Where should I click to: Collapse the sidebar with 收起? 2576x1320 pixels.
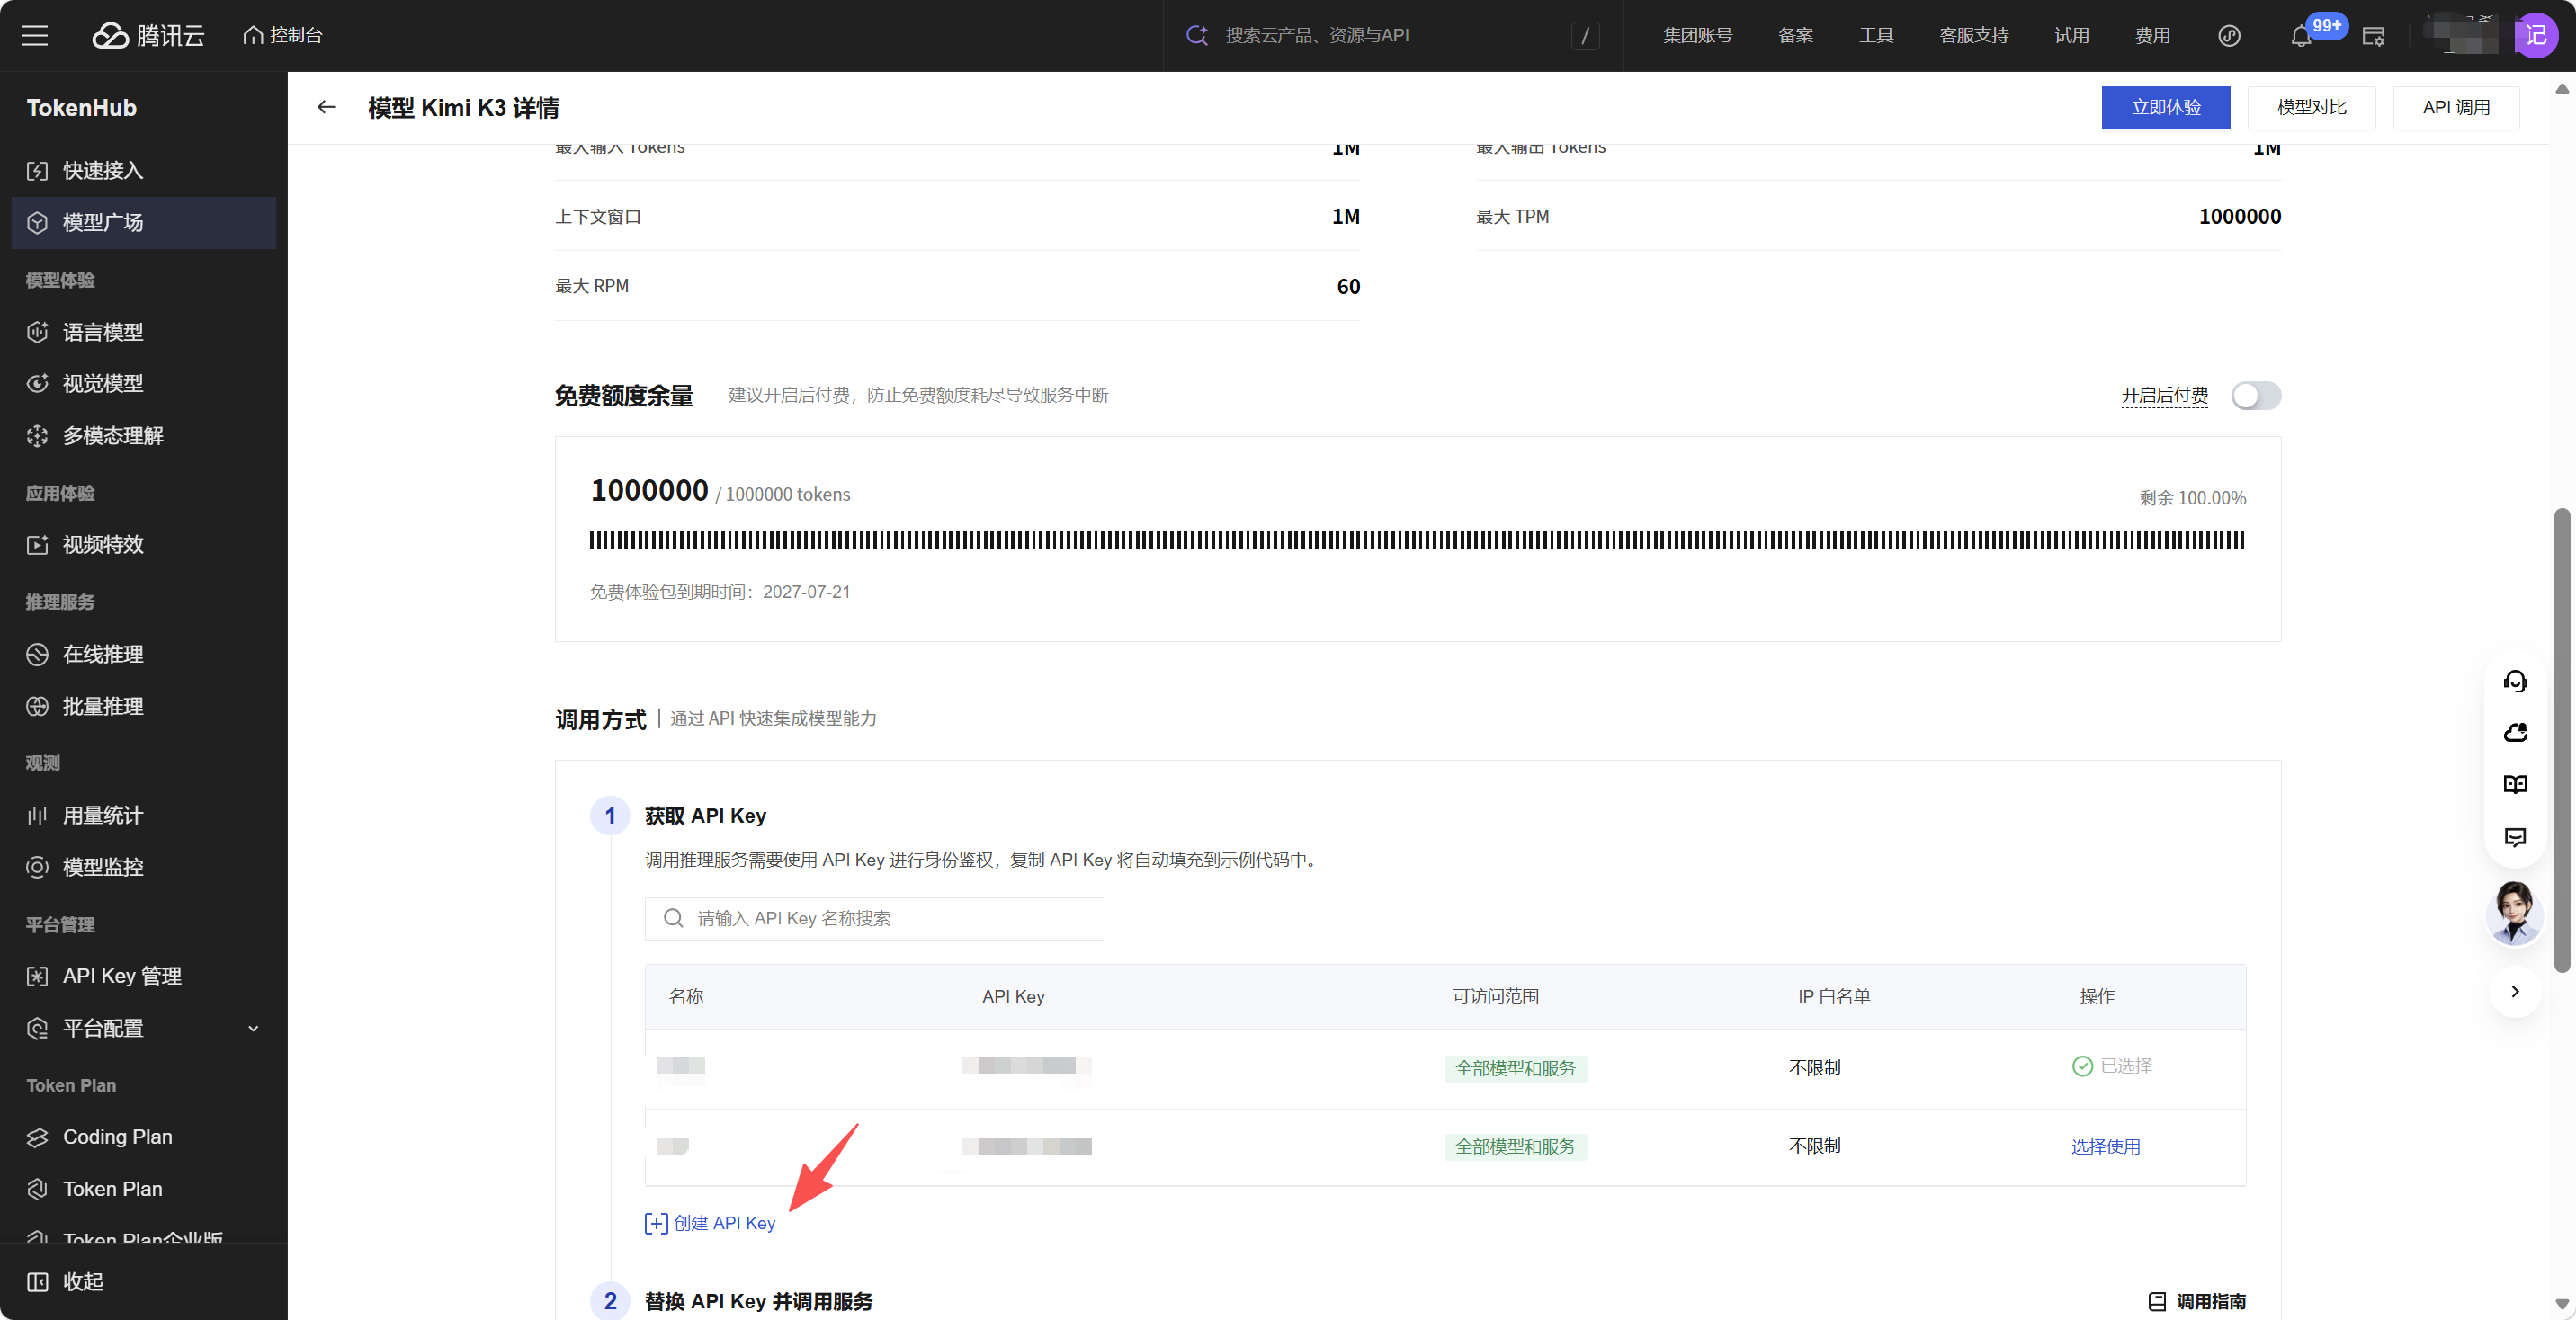(66, 1282)
